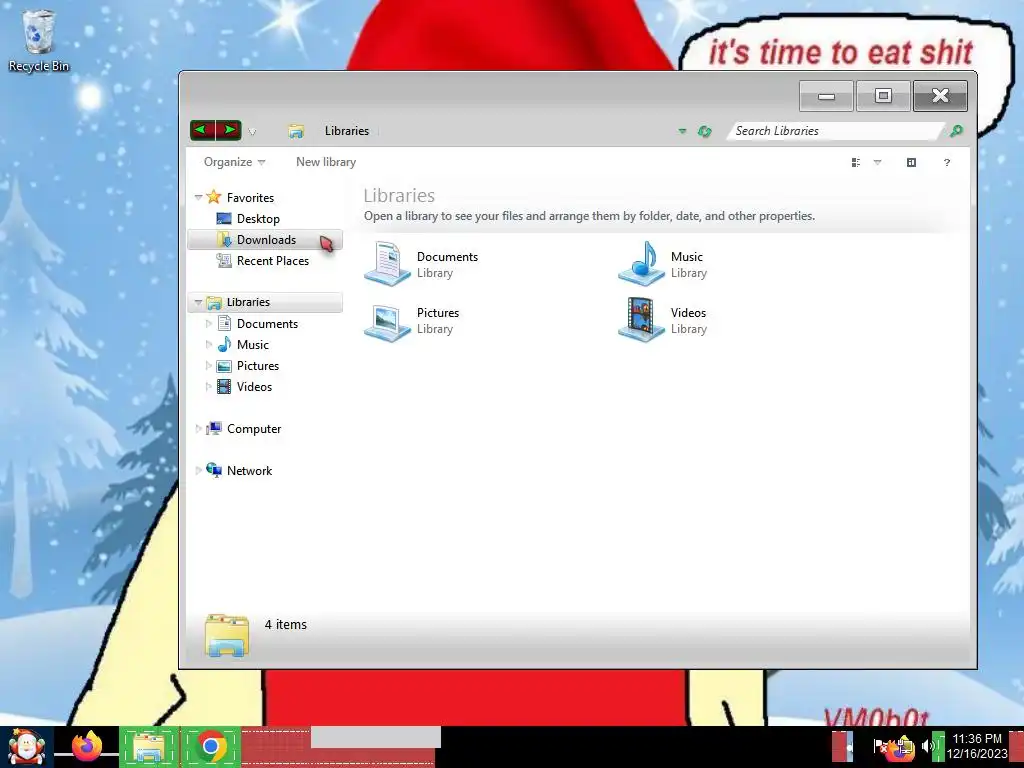This screenshot has width=1024, height=768.
Task: Open the Action Center flag in tray
Action: 881,746
